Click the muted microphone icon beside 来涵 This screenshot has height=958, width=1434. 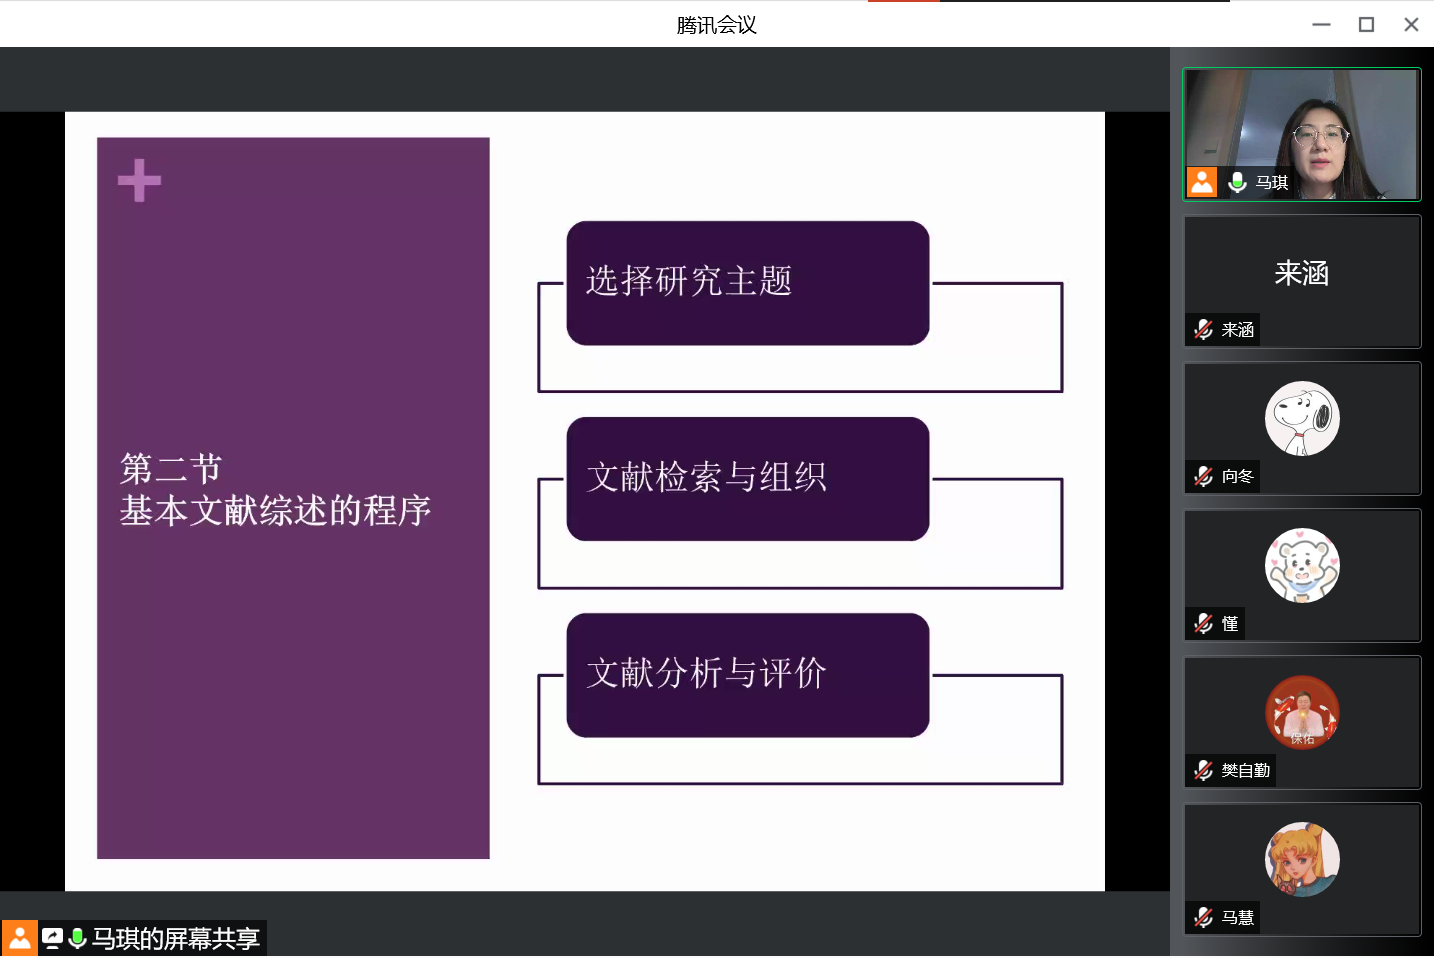(x=1203, y=329)
